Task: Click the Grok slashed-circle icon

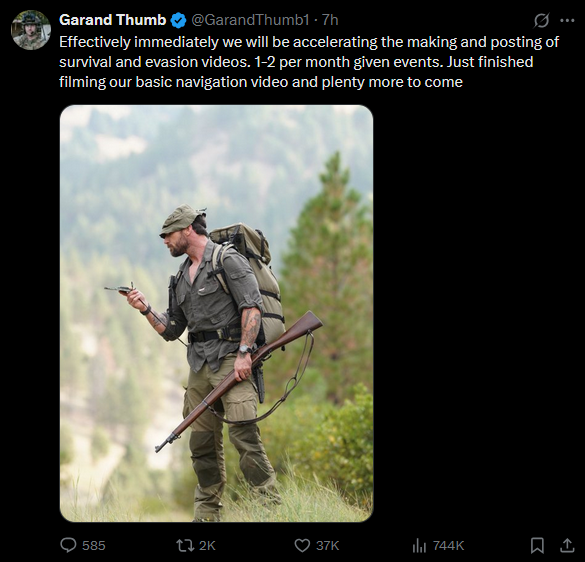Action: pos(541,20)
